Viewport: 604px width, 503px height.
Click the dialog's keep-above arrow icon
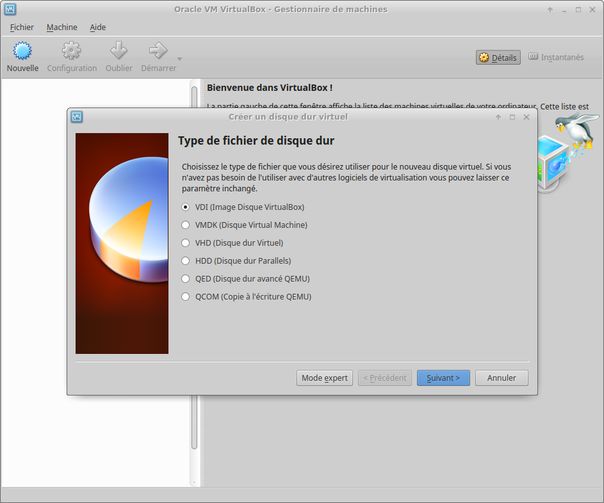(498, 117)
